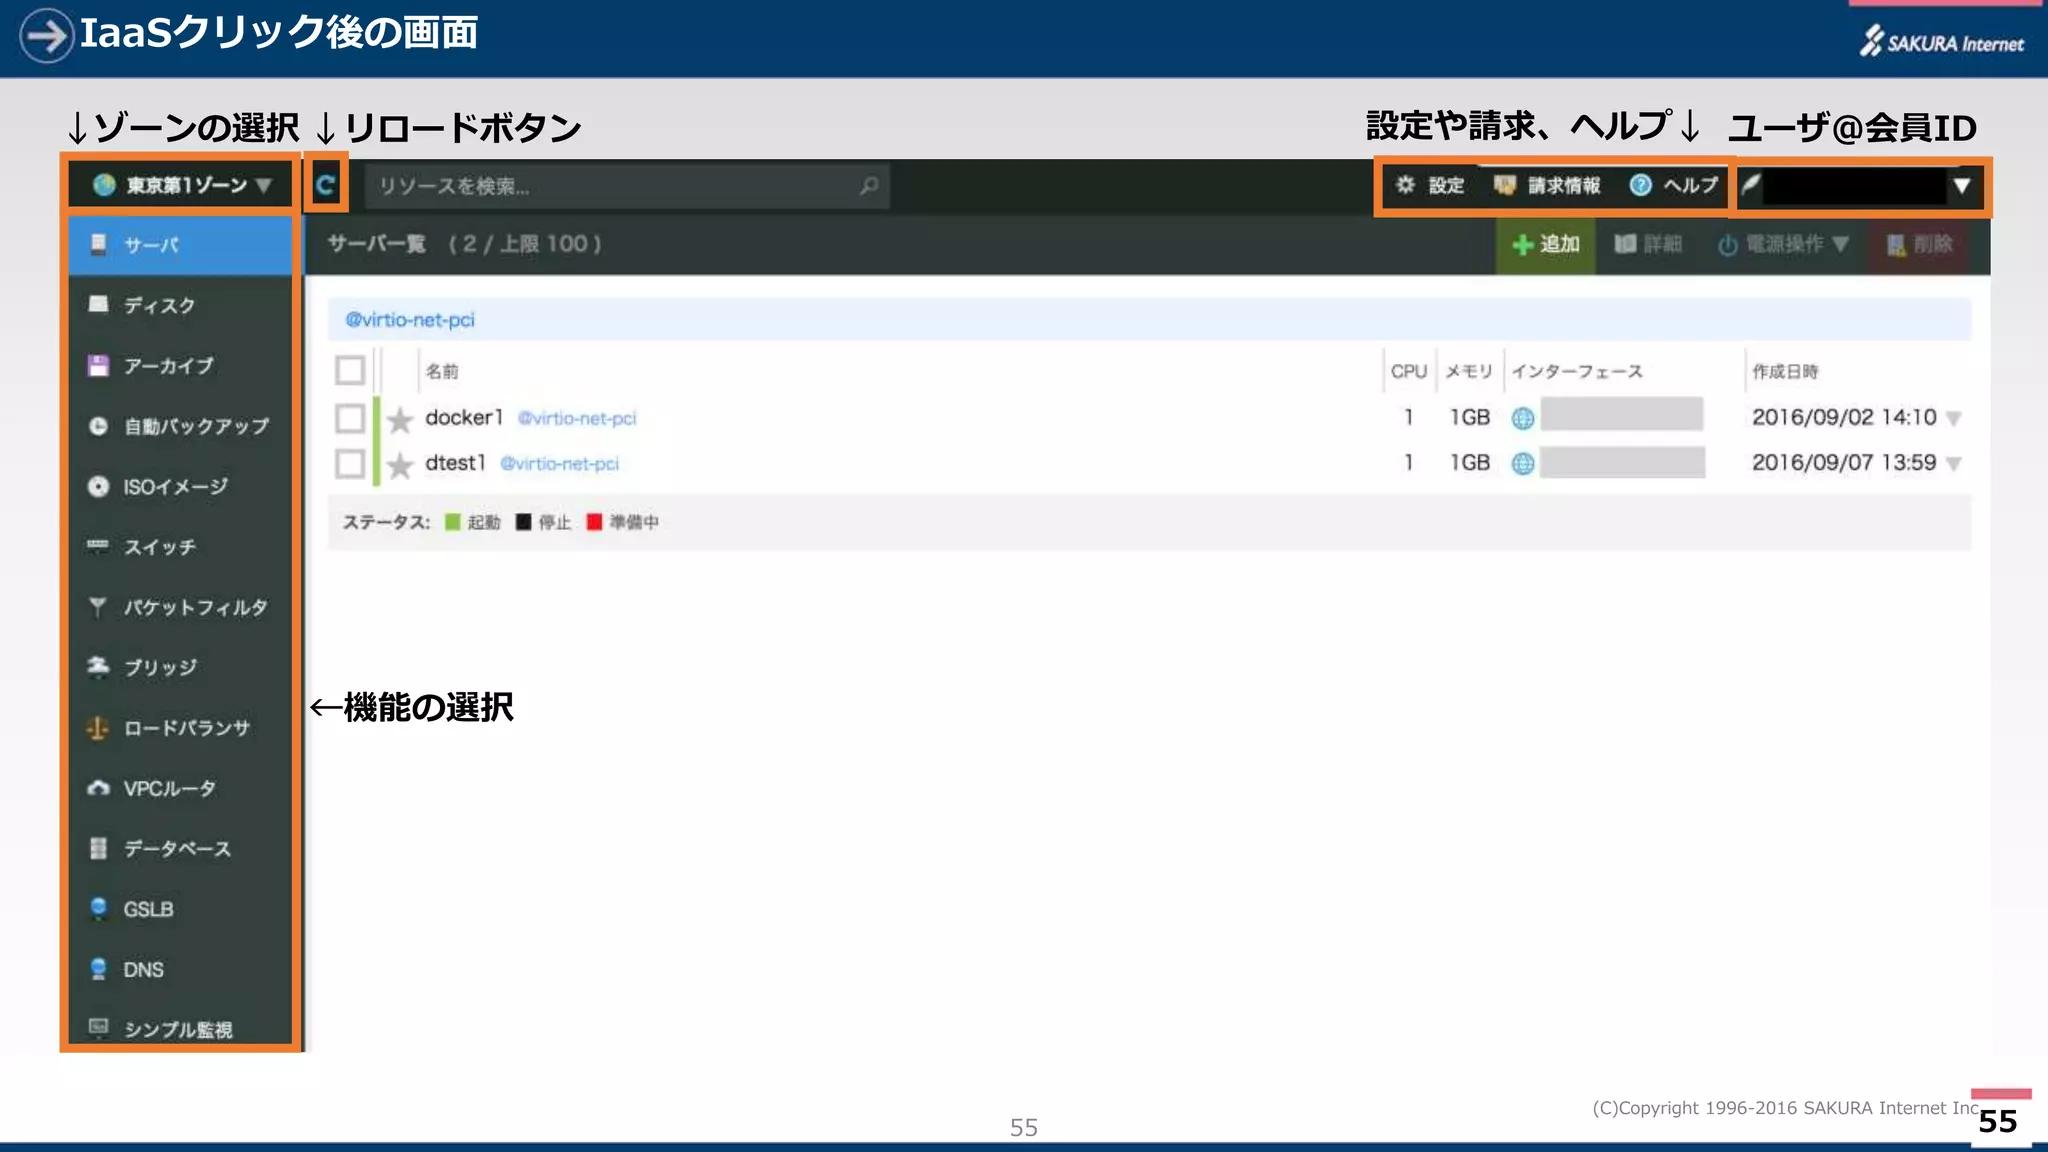Open the サーバ sidebar item

(181, 245)
